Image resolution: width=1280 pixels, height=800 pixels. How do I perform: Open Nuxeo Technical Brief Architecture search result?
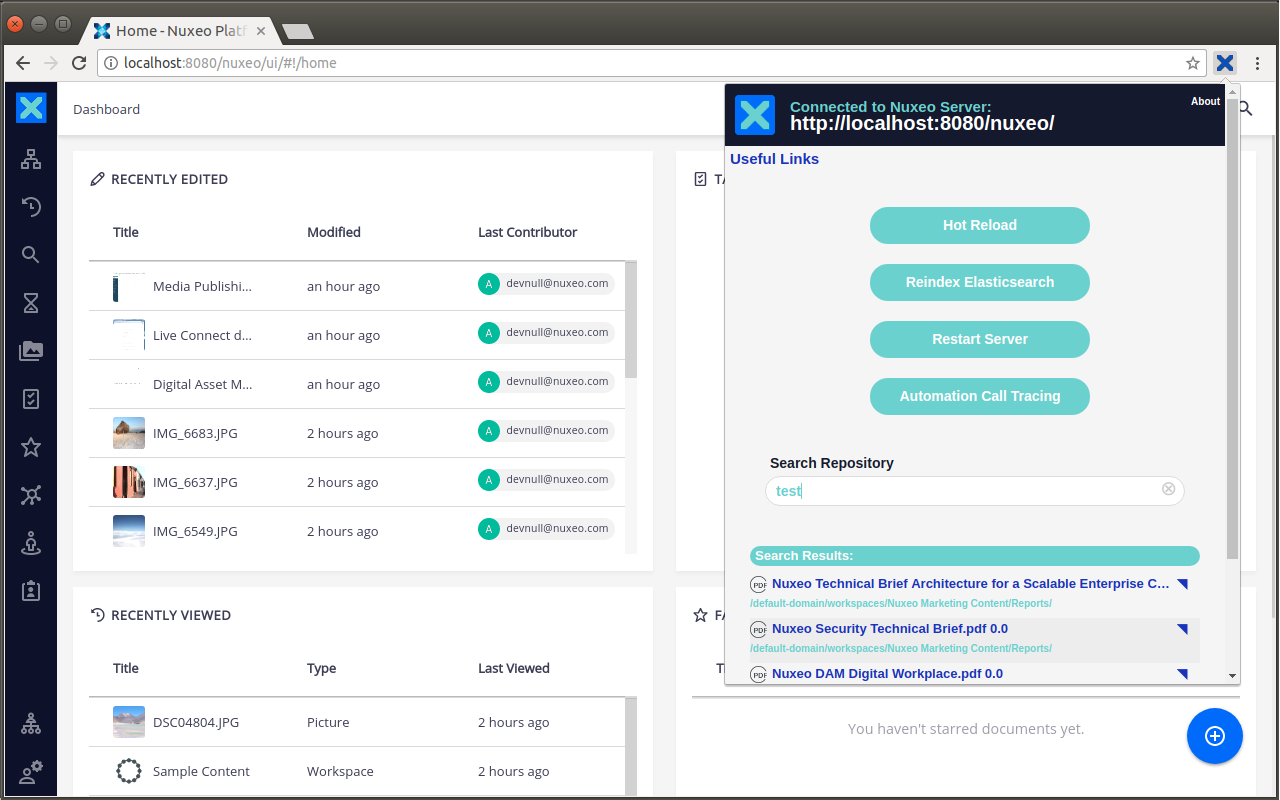(970, 584)
